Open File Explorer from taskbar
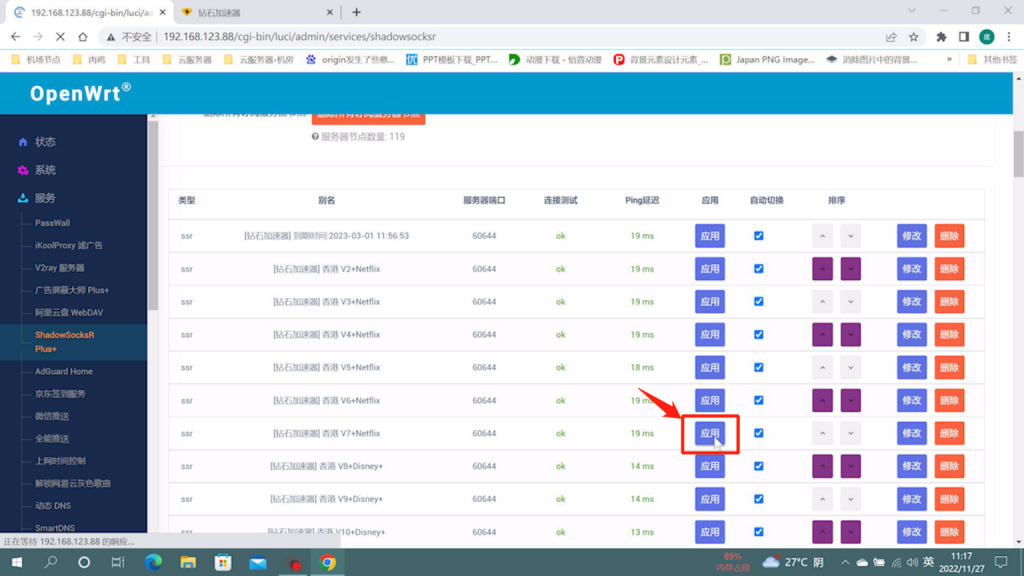Screen dimensions: 1024x576 pyautogui.click(x=188, y=562)
